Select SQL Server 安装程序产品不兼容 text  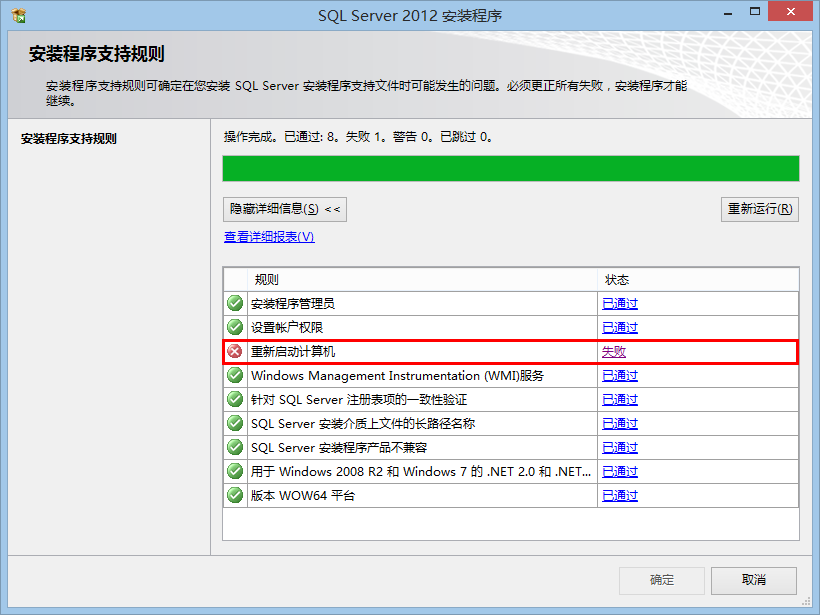coord(339,448)
